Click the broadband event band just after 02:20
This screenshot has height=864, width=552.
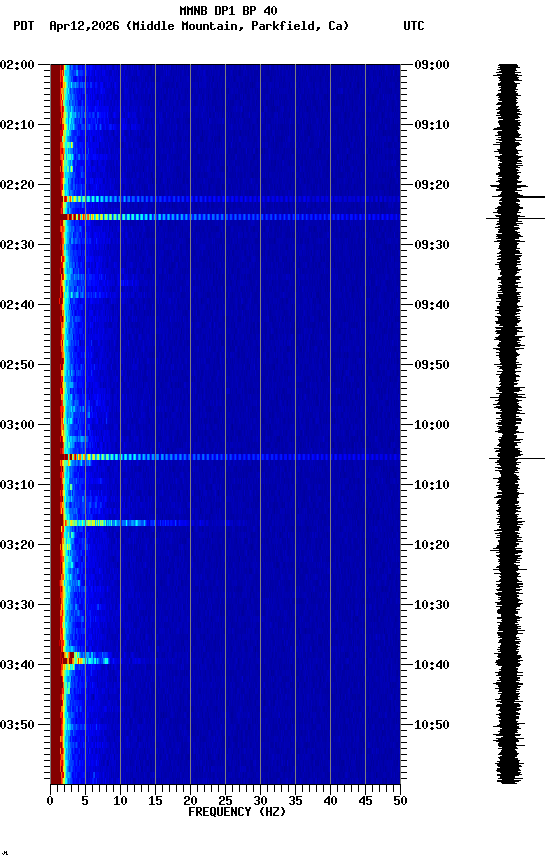coord(231,199)
